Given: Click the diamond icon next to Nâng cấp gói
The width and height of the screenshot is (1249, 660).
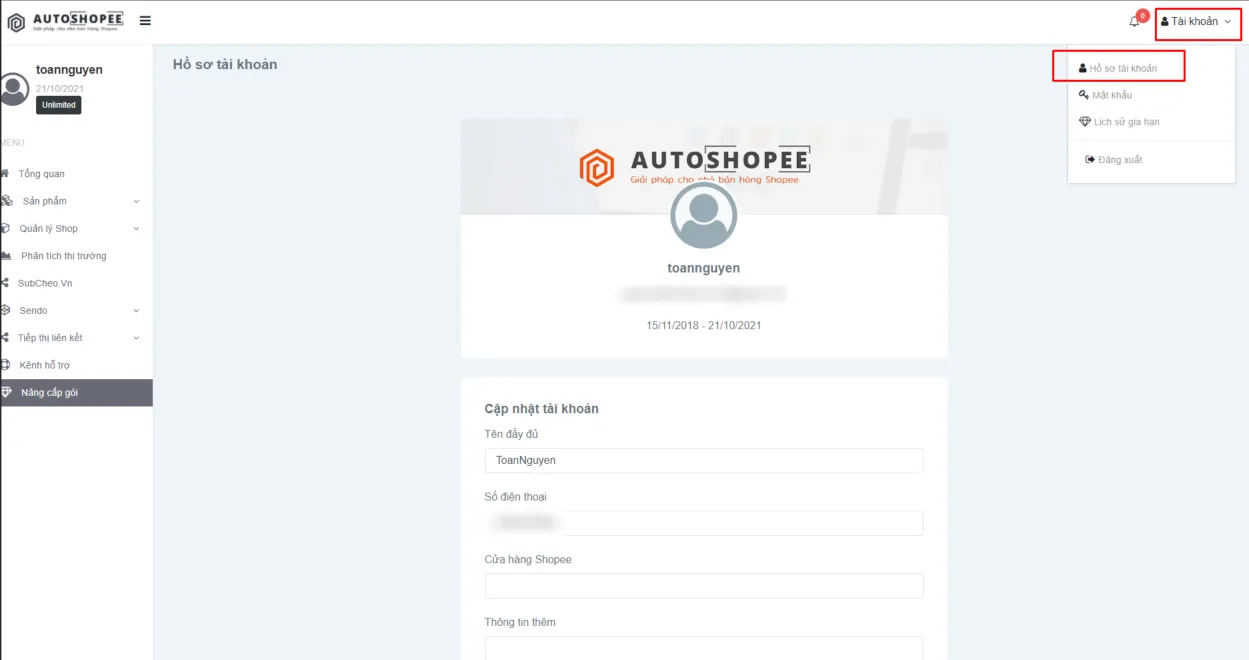Looking at the screenshot, I should tap(7, 392).
